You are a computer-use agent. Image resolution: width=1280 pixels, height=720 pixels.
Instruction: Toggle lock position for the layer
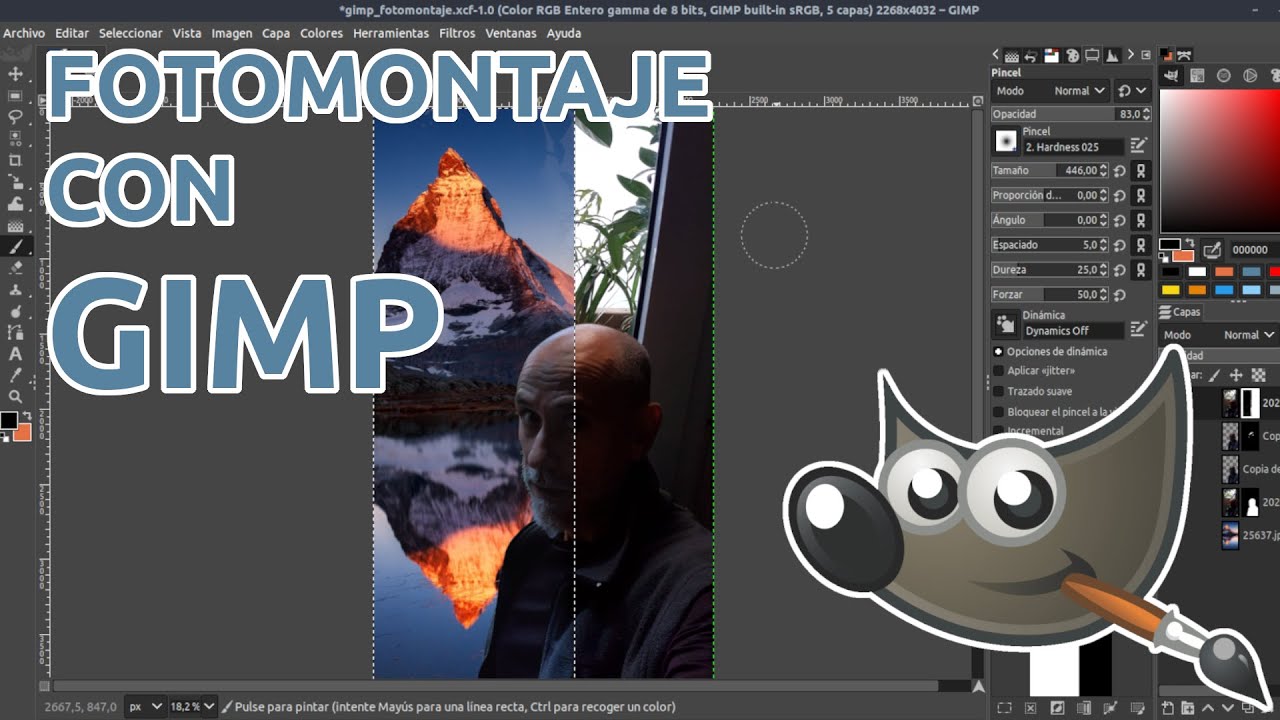tap(1237, 376)
